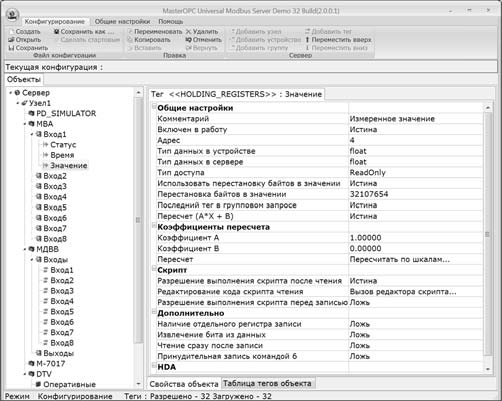Click the round application menu button

coord(12,15)
